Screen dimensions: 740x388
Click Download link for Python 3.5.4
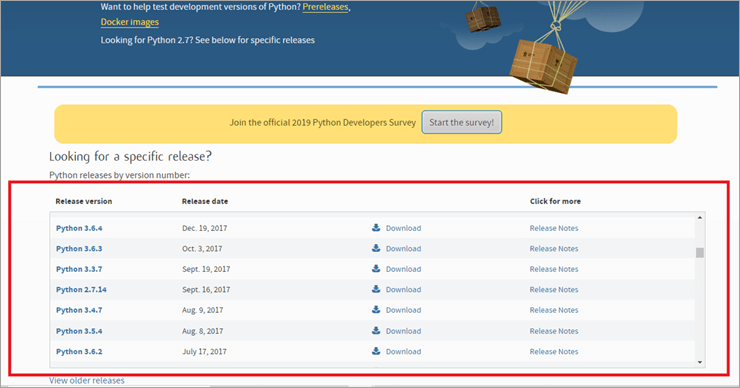404,331
